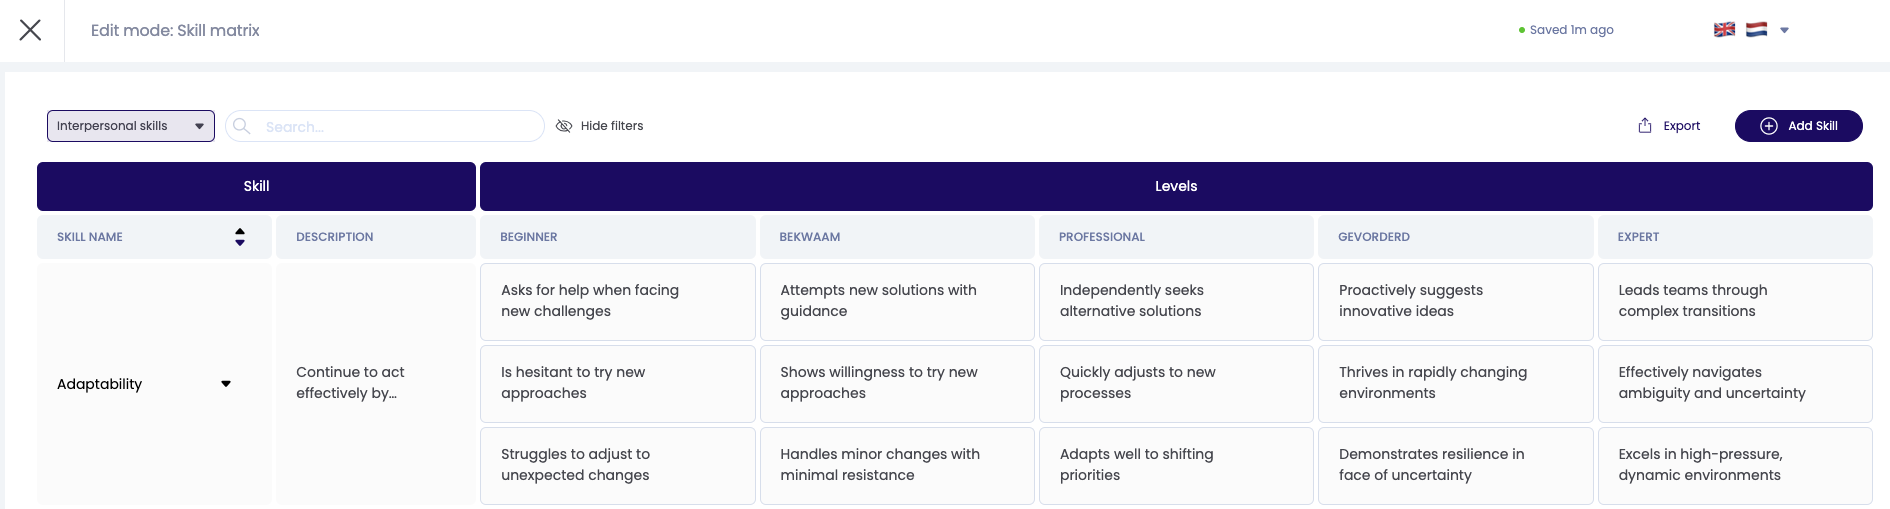Click the crossed-eye Hide filters icon
Image resolution: width=1890 pixels, height=509 pixels.
click(x=564, y=126)
